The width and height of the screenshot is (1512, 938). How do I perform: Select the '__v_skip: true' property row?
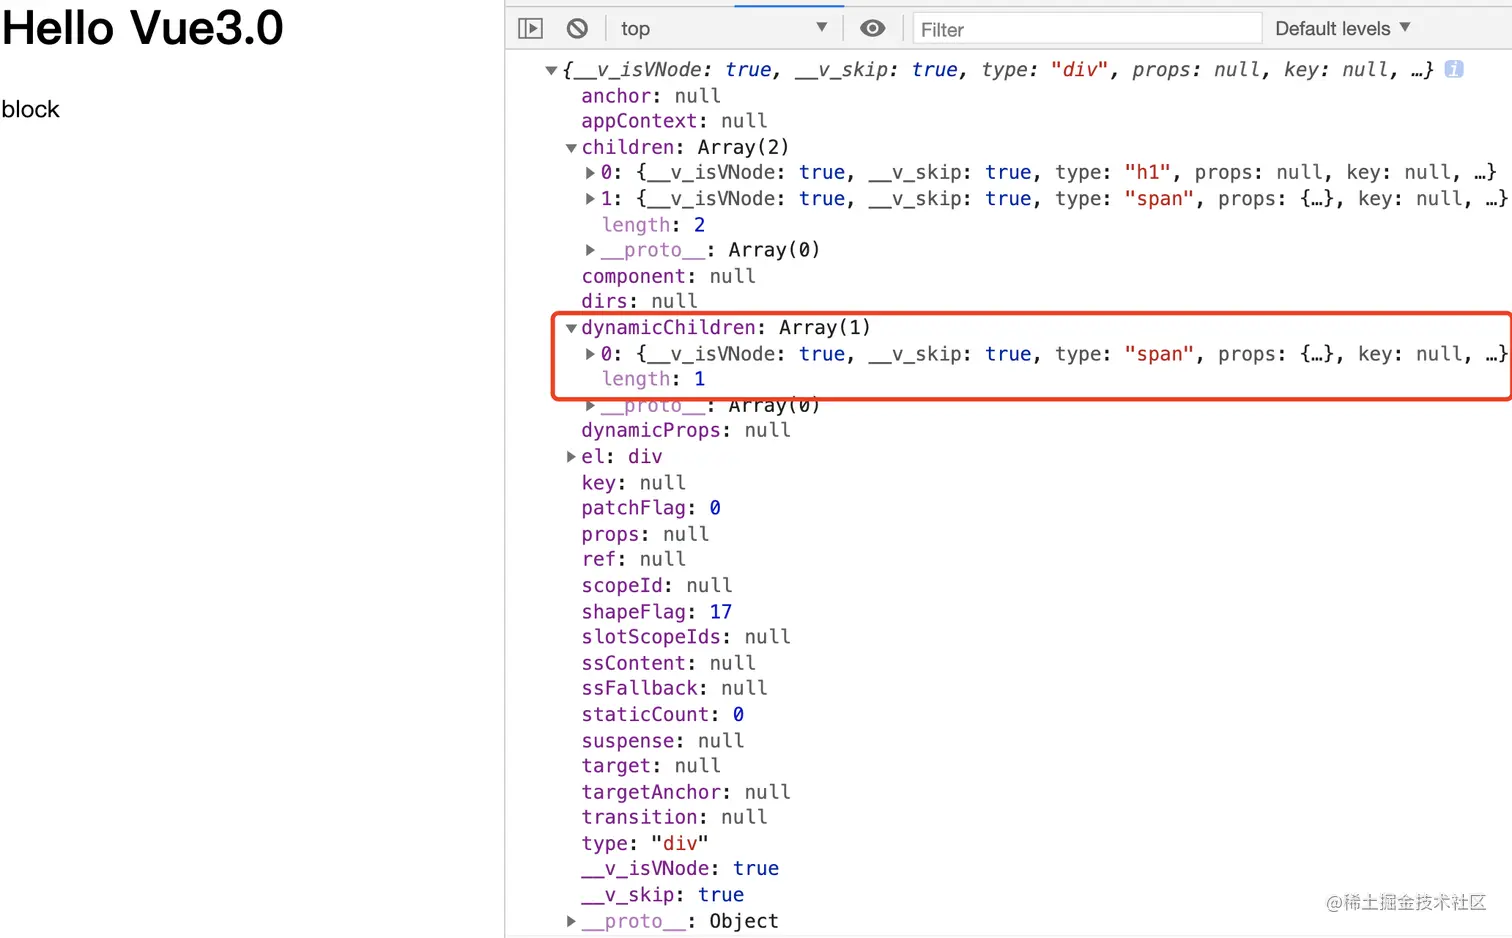tap(663, 894)
